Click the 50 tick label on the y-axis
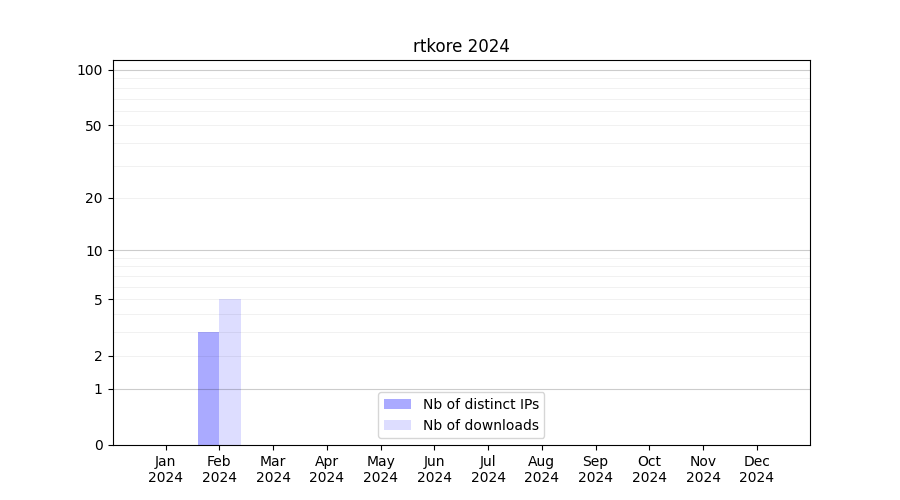This screenshot has height=500, width=900. point(93,126)
